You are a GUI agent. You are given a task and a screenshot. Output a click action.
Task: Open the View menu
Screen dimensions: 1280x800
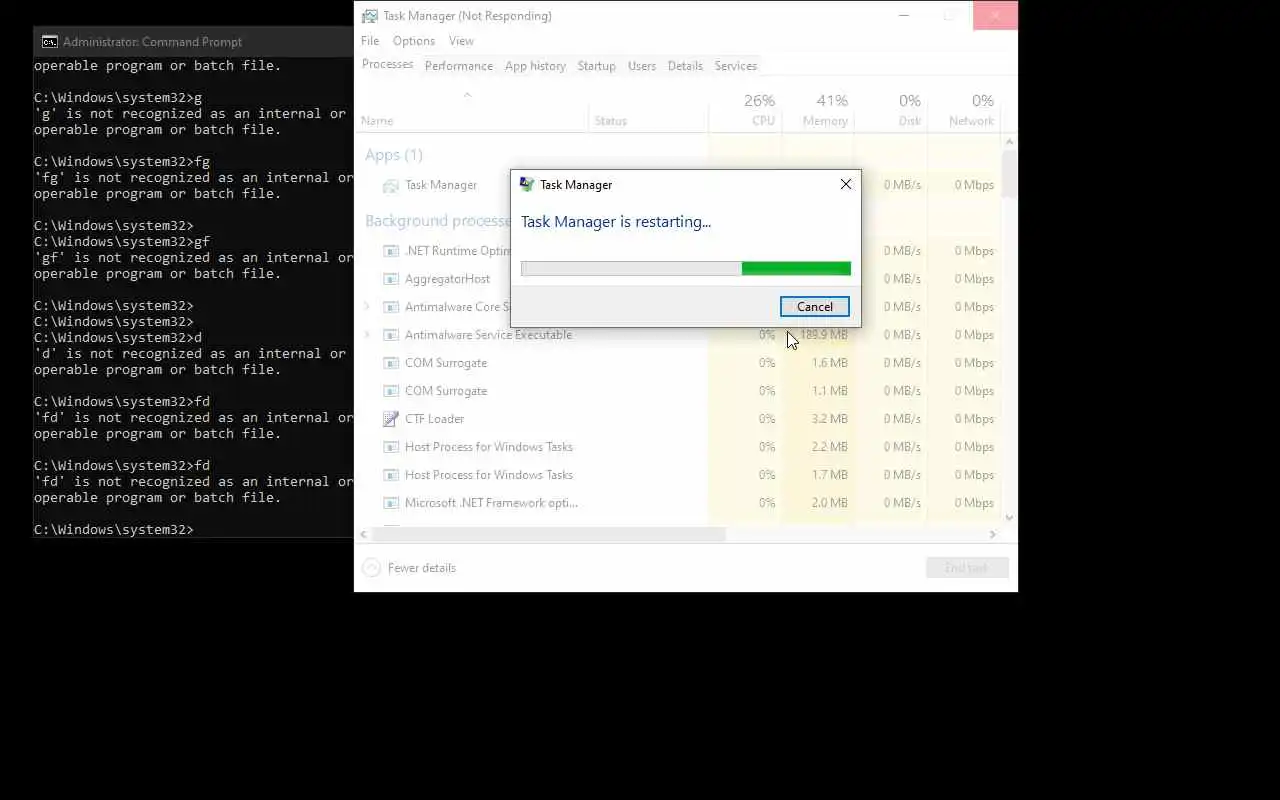[x=461, y=41]
